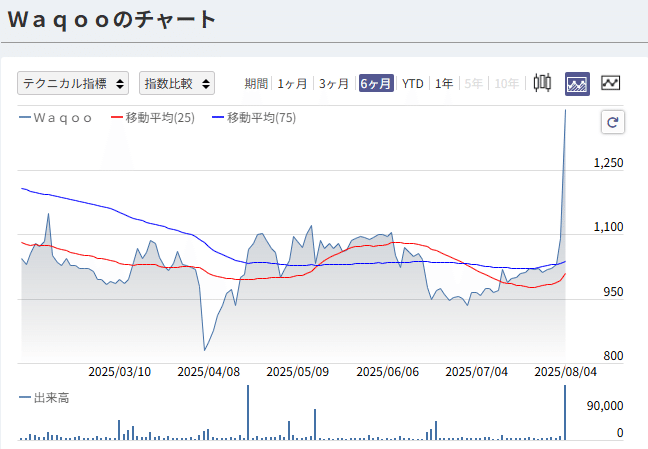Click the 1,250 price axis label
Image resolution: width=648 pixels, height=449 pixels.
[608, 163]
